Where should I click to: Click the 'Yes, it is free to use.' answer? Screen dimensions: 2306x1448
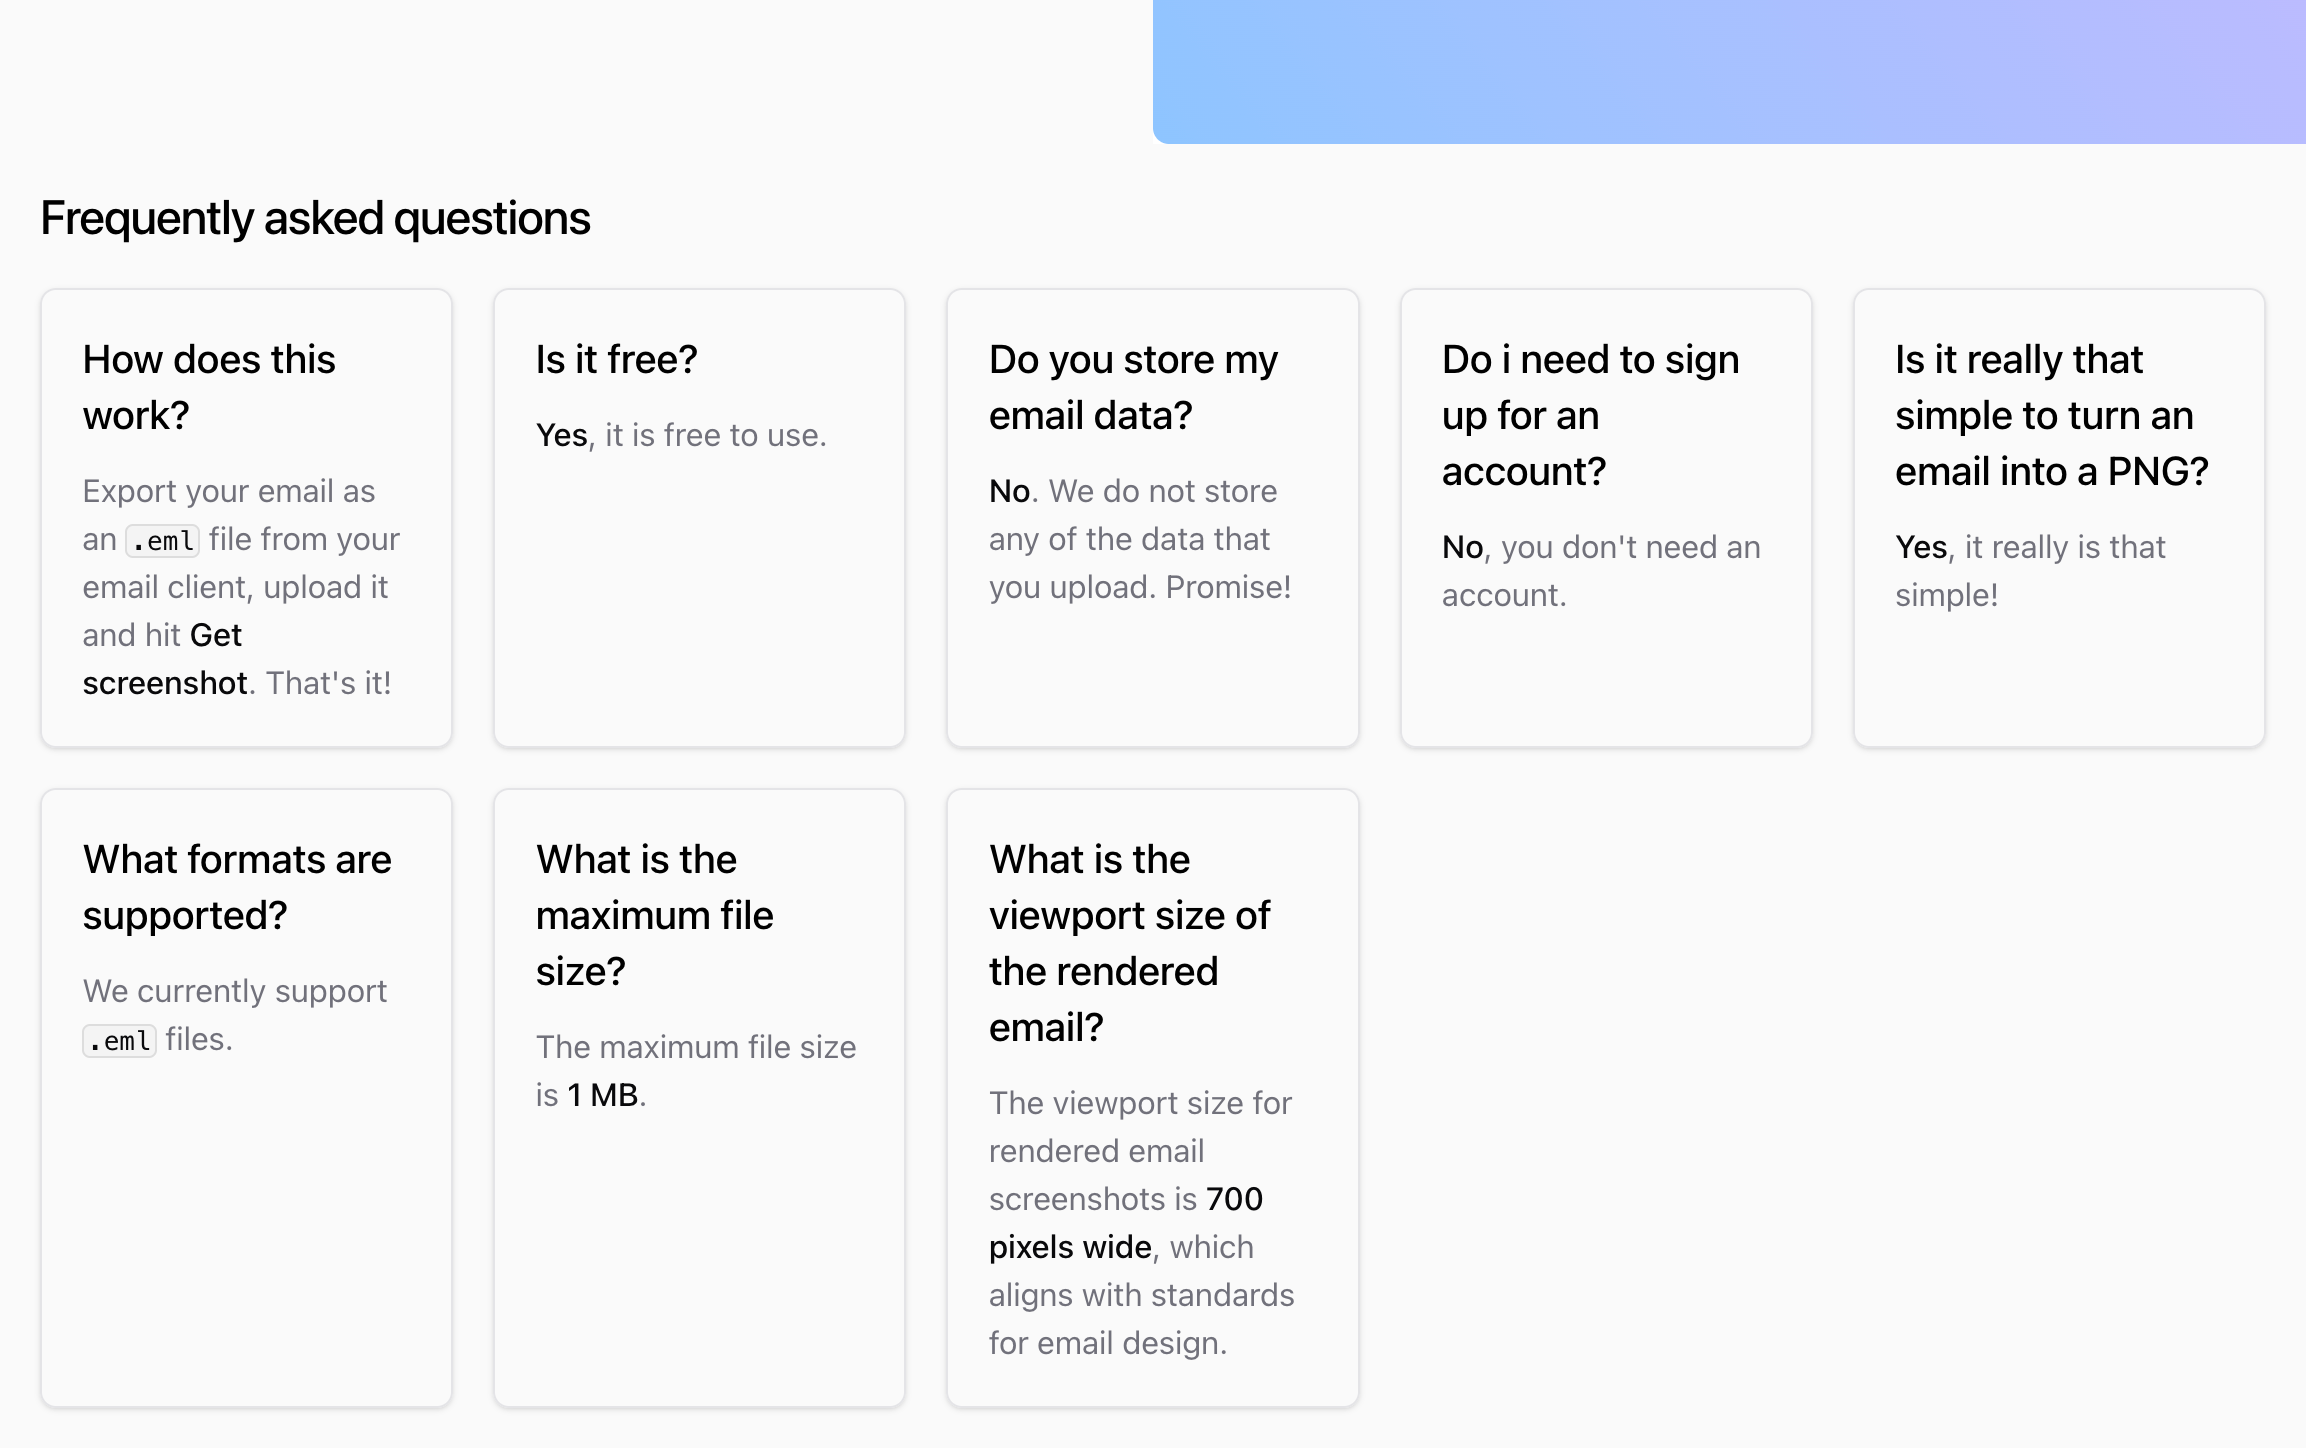[681, 435]
